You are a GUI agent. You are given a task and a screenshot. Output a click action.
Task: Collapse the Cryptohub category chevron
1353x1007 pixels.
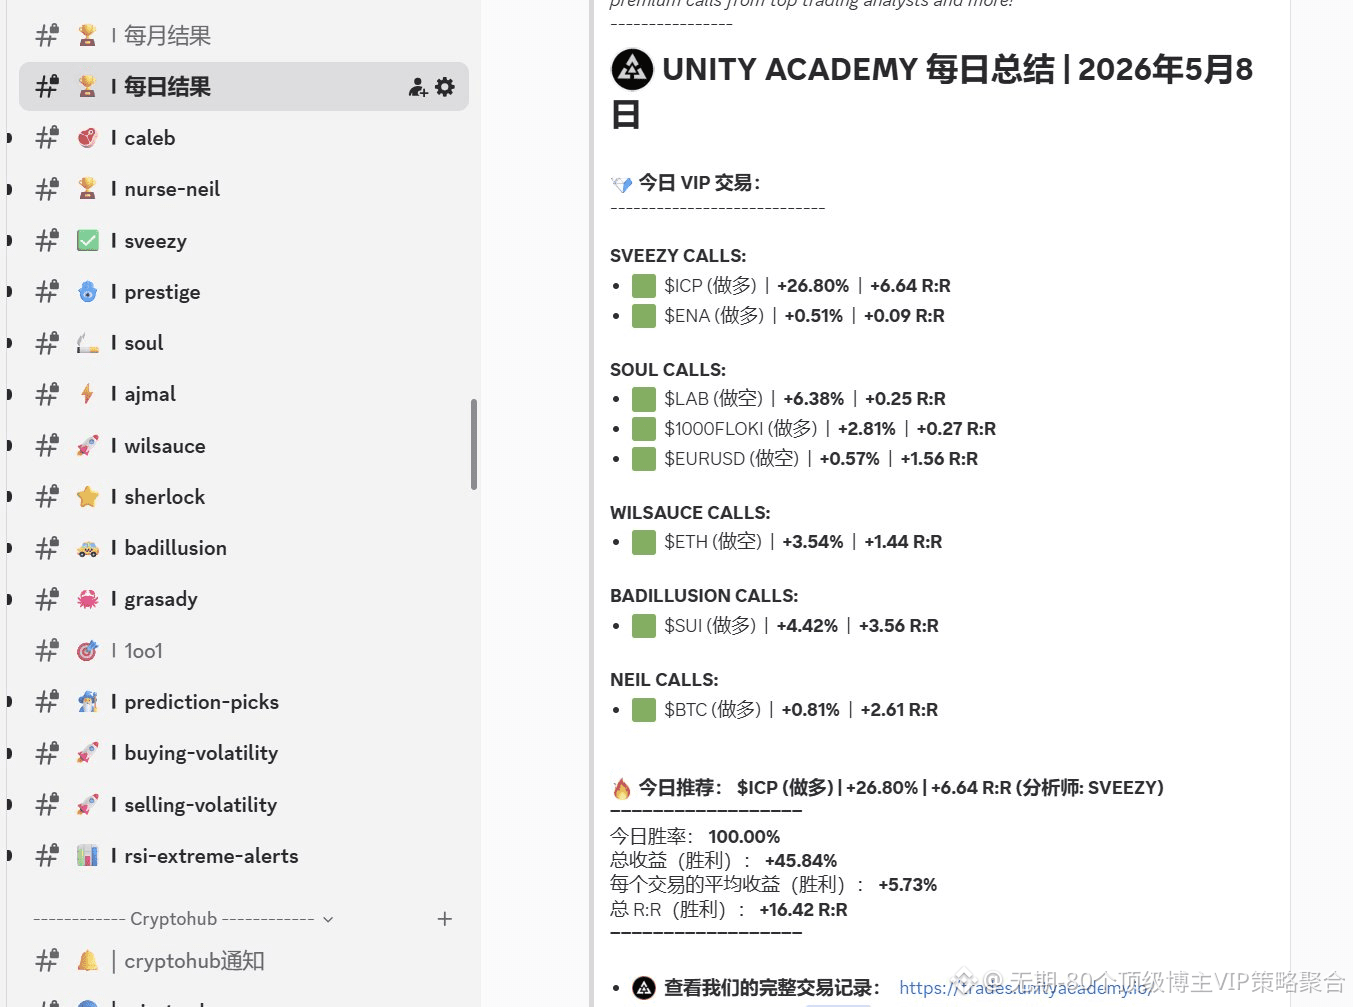328,919
